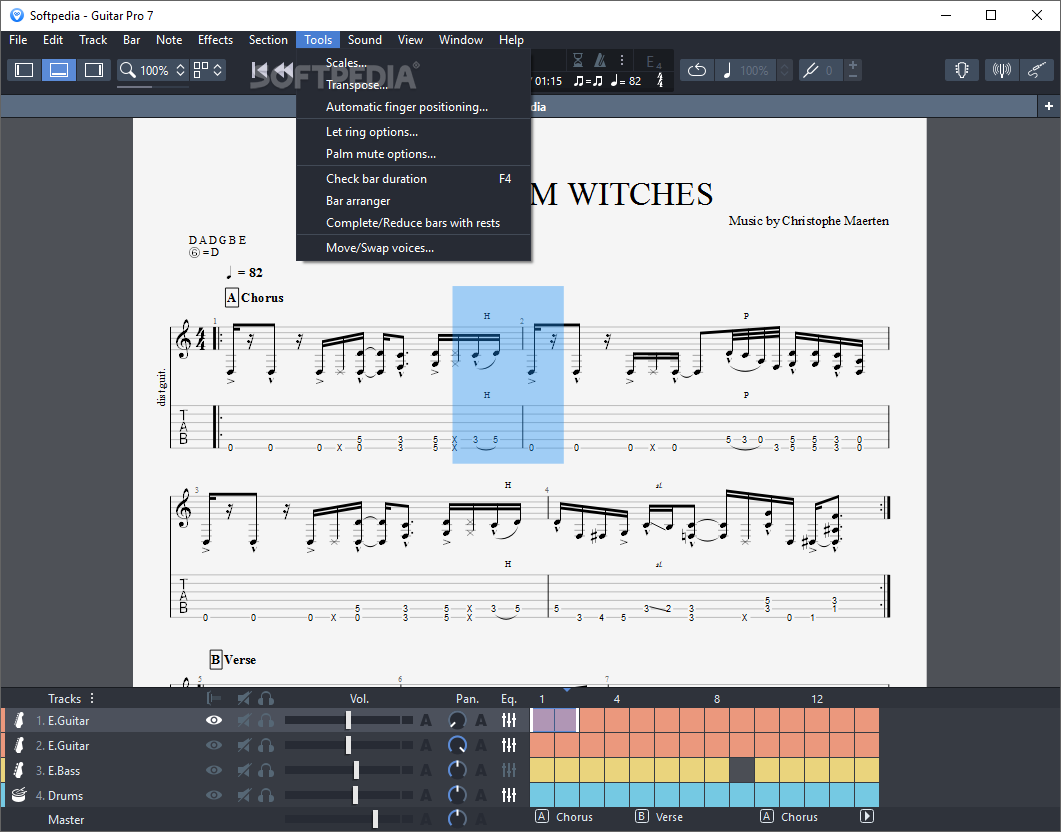Open the Tracks options three-dots menu
Viewport: 1061px width, 832px height.
(x=92, y=698)
